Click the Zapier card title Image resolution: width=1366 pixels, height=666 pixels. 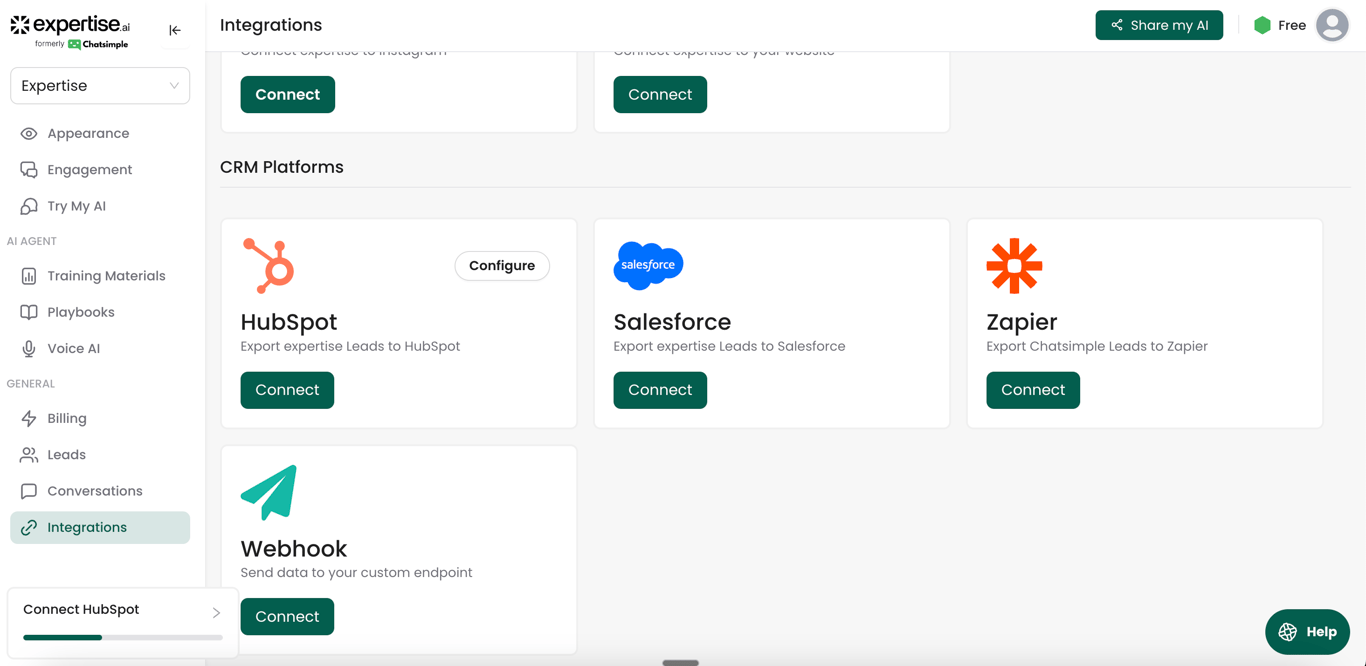pyautogui.click(x=1022, y=322)
